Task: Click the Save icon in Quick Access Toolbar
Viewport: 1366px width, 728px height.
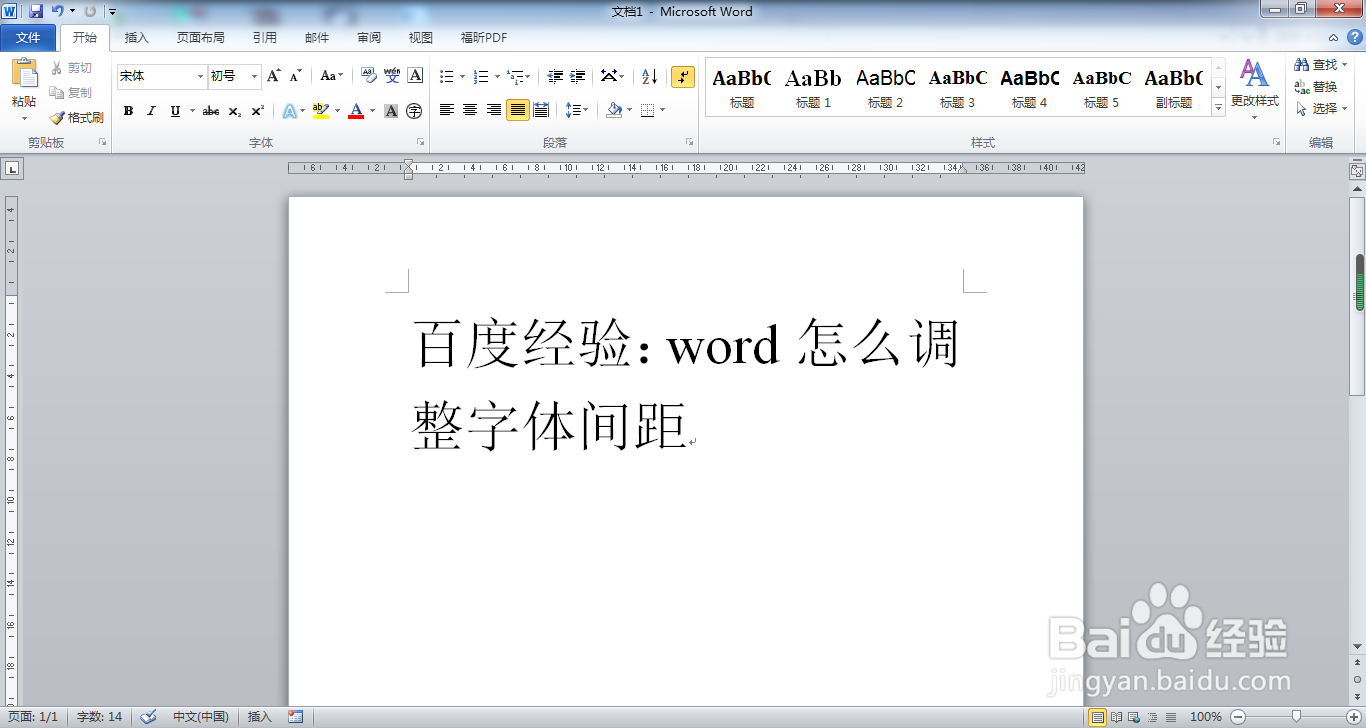Action: point(36,11)
